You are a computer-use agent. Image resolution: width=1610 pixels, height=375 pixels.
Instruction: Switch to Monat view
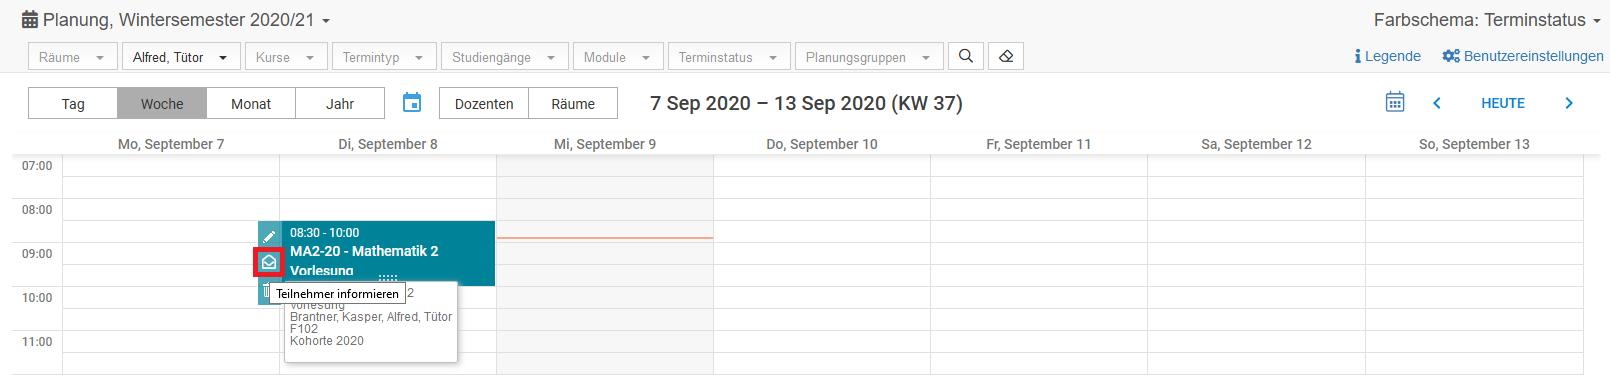[x=251, y=103]
